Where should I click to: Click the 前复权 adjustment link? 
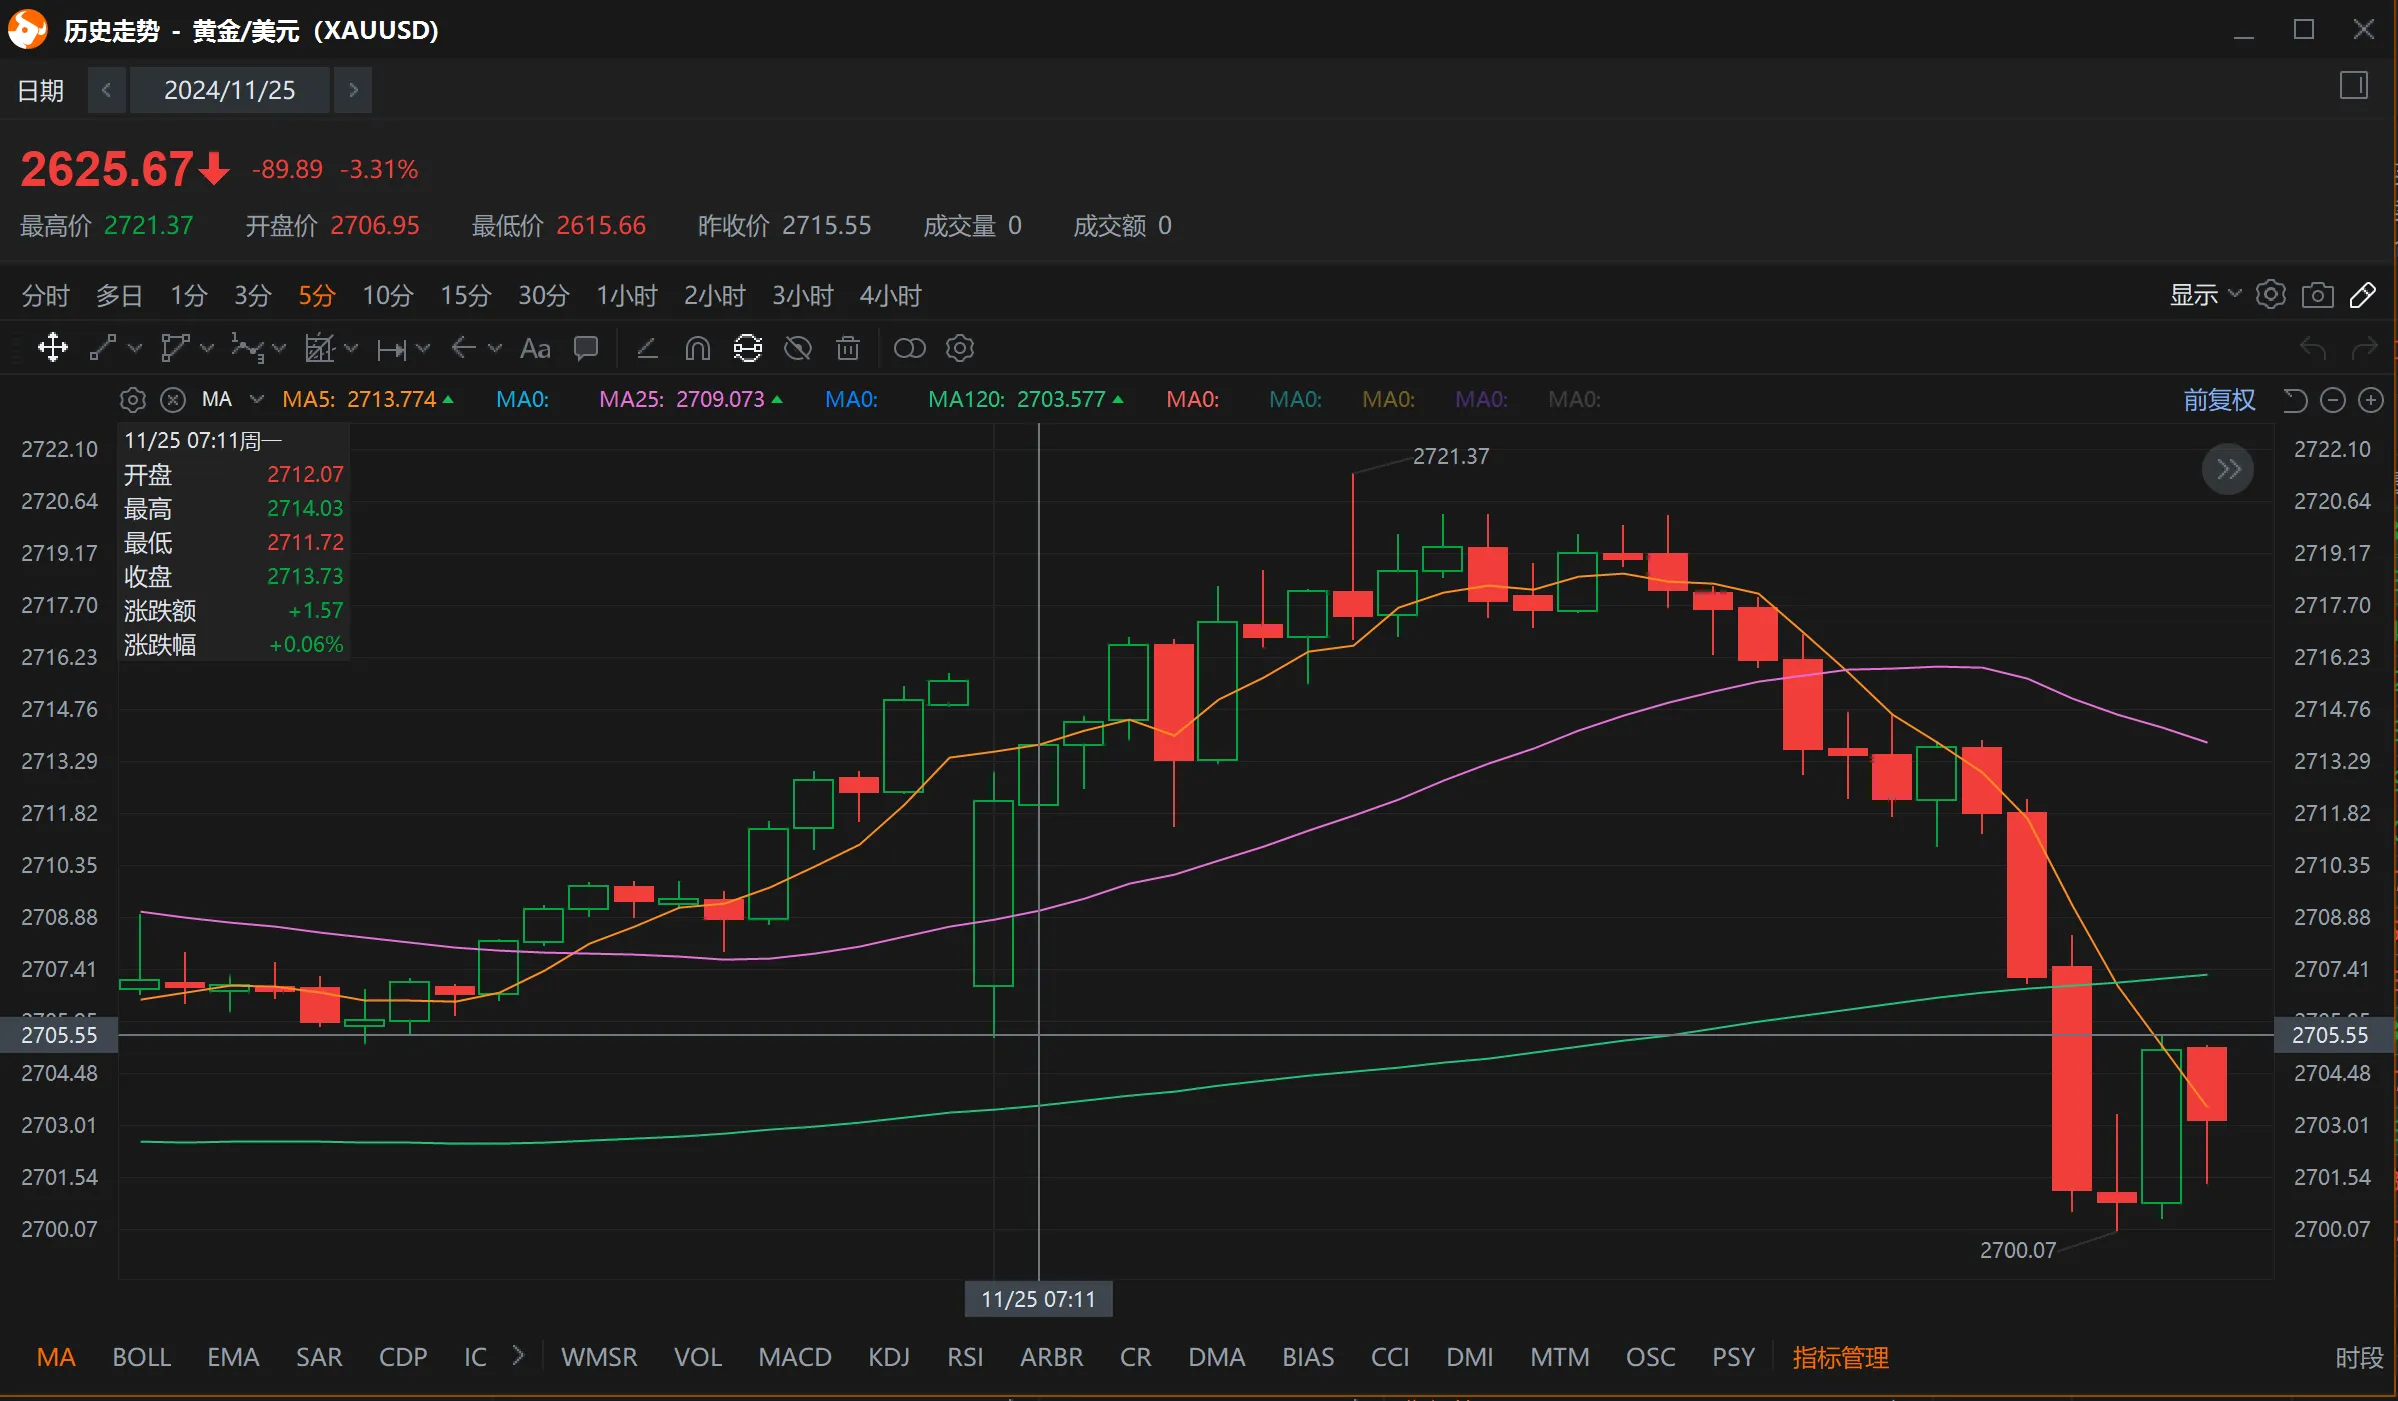pyautogui.click(x=2219, y=400)
